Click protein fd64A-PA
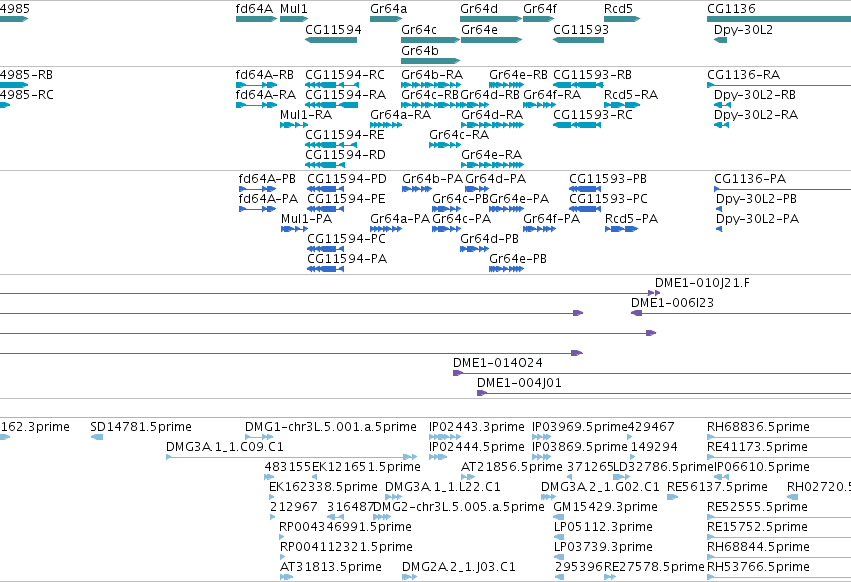 coord(257,209)
